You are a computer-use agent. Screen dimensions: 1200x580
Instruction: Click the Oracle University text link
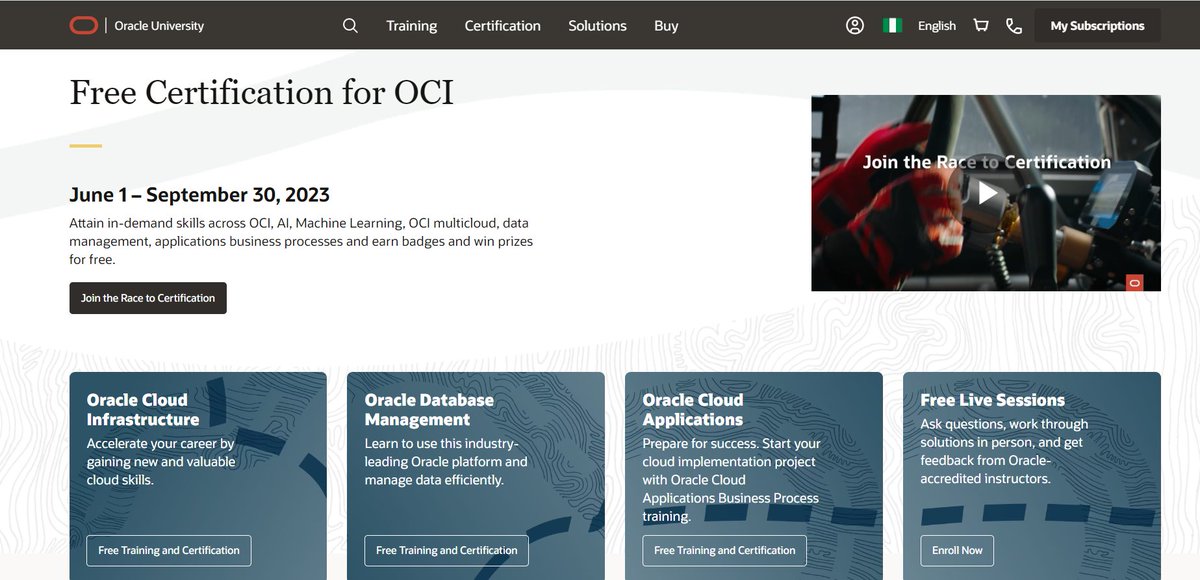(x=159, y=25)
